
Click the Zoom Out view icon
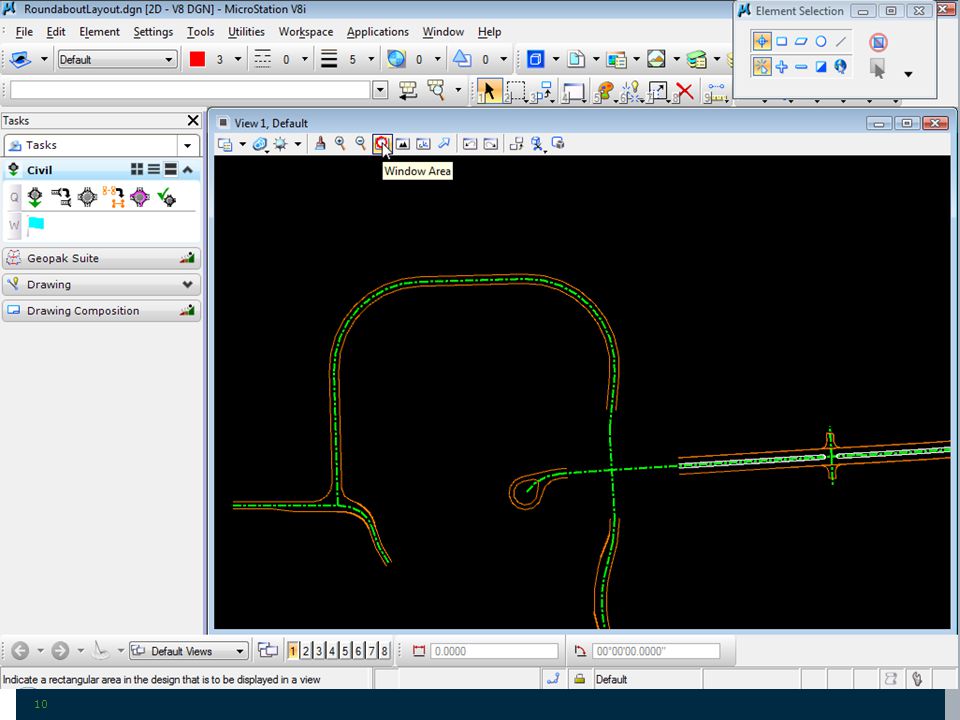(x=361, y=144)
